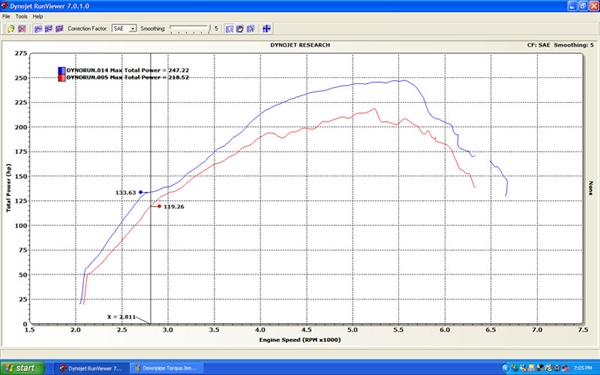600x375 pixels.
Task: Click the Smoothing slider track
Action: tap(189, 29)
